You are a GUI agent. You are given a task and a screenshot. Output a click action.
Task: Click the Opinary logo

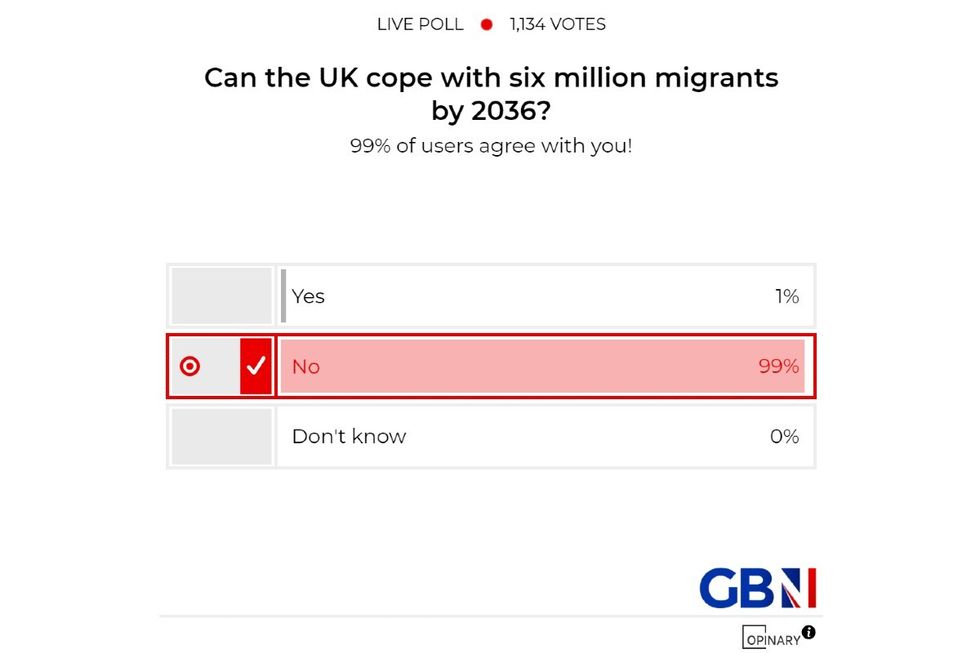(770, 638)
